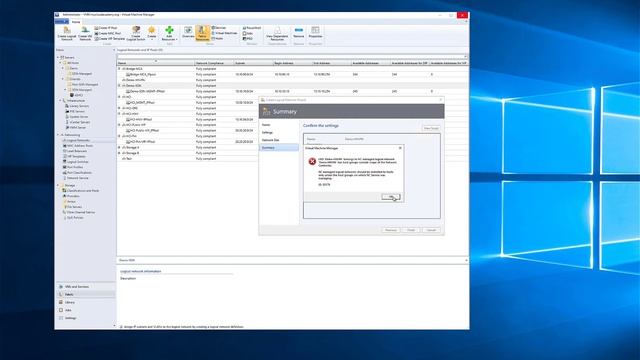Click the highlighted Fabric Resources icon
640x360 pixels.
pos(202,33)
